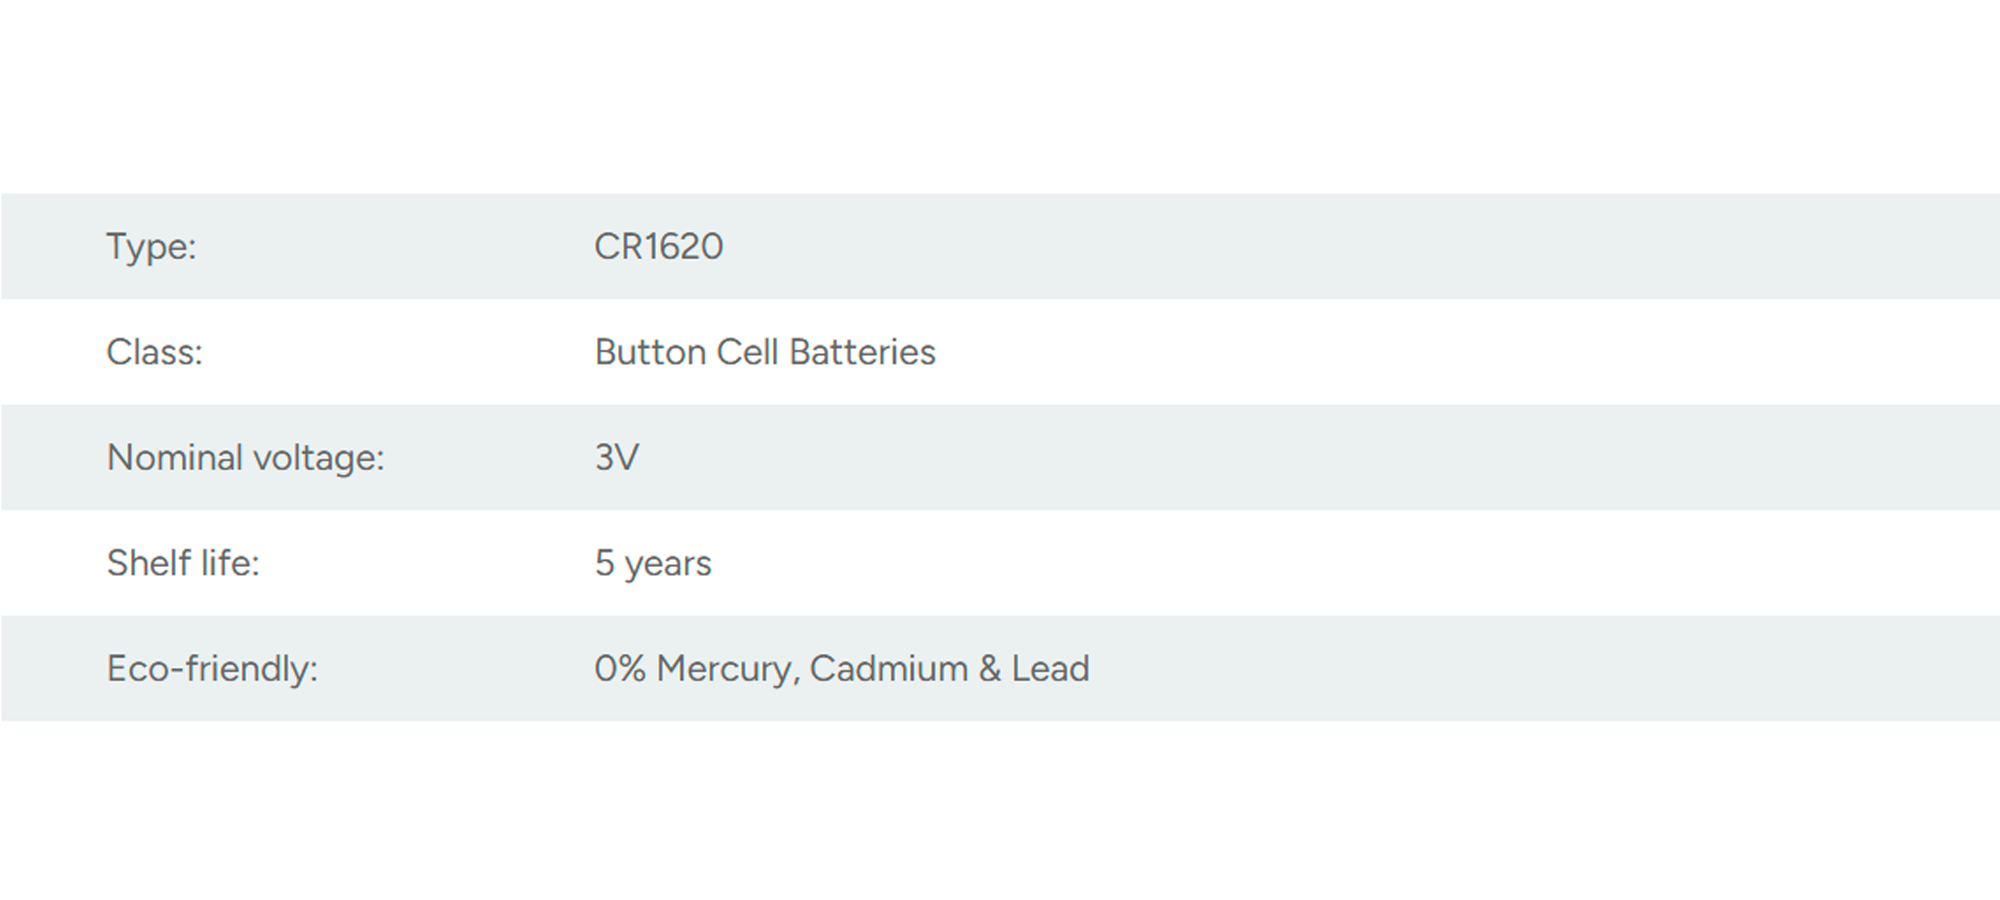Click the "Class:" label
2000x900 pixels.
[x=154, y=352]
